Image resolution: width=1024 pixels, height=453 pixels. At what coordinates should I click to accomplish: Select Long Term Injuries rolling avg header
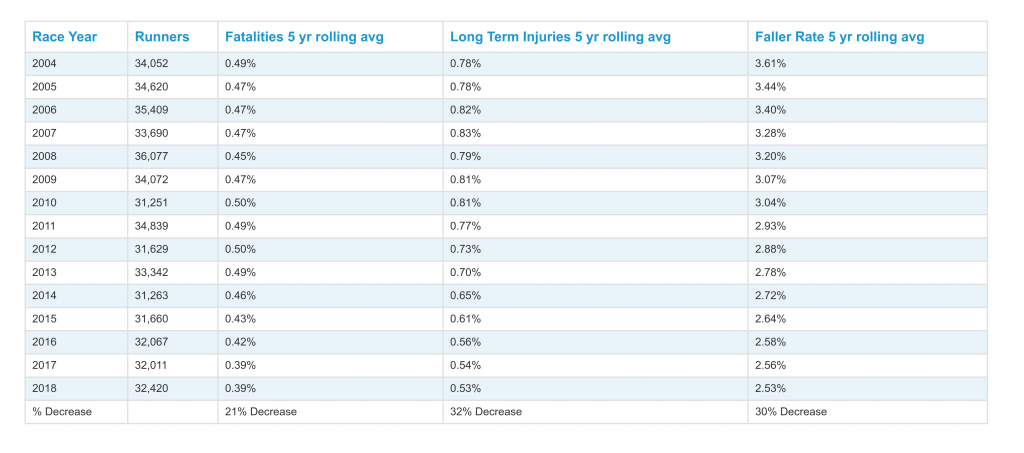click(560, 37)
